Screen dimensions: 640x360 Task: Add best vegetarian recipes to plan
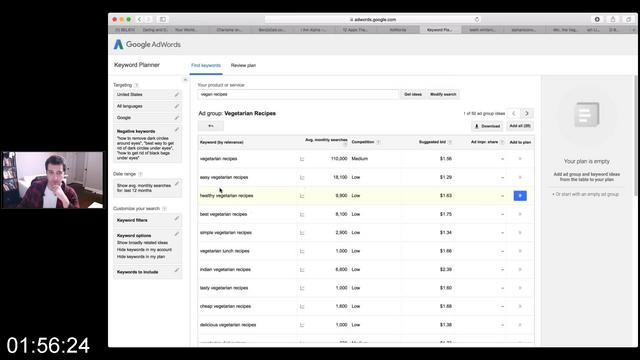pyautogui.click(x=520, y=214)
